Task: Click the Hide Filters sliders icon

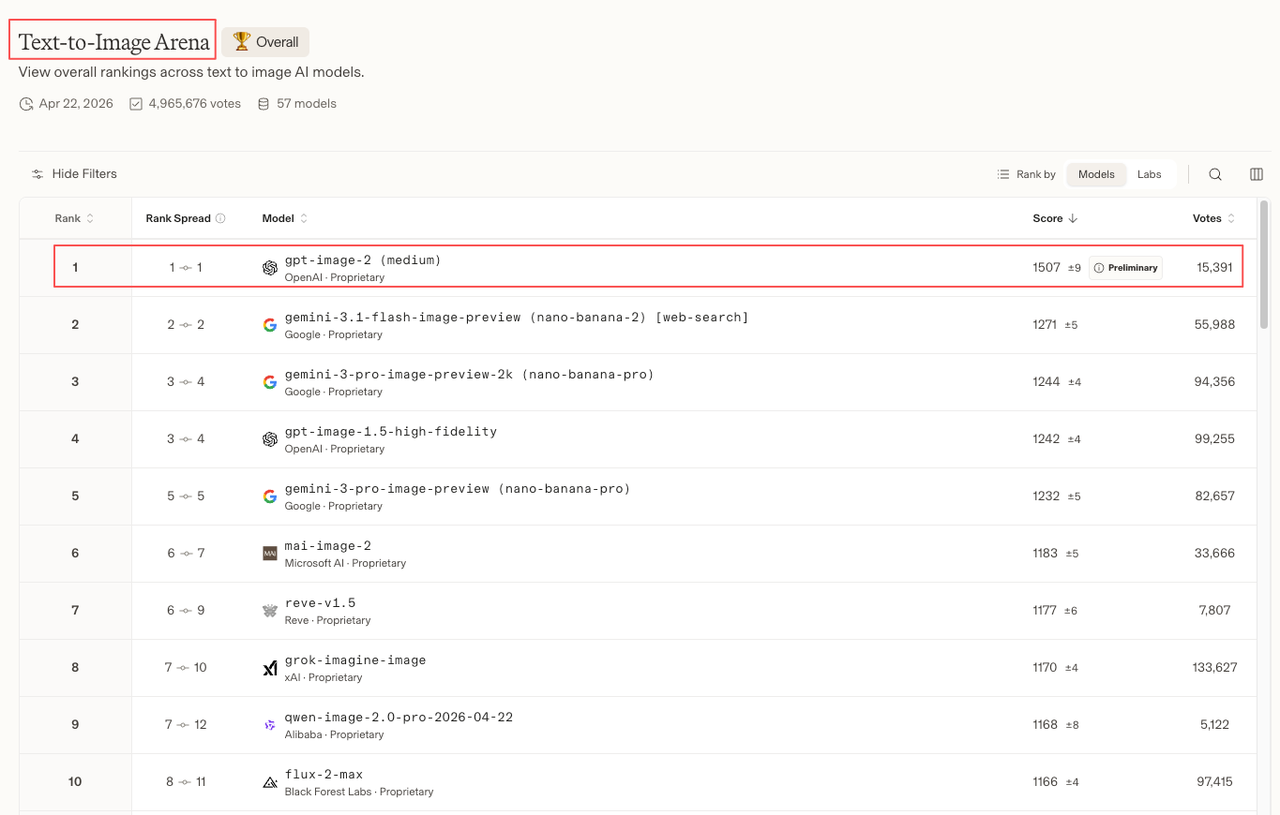Action: click(37, 174)
